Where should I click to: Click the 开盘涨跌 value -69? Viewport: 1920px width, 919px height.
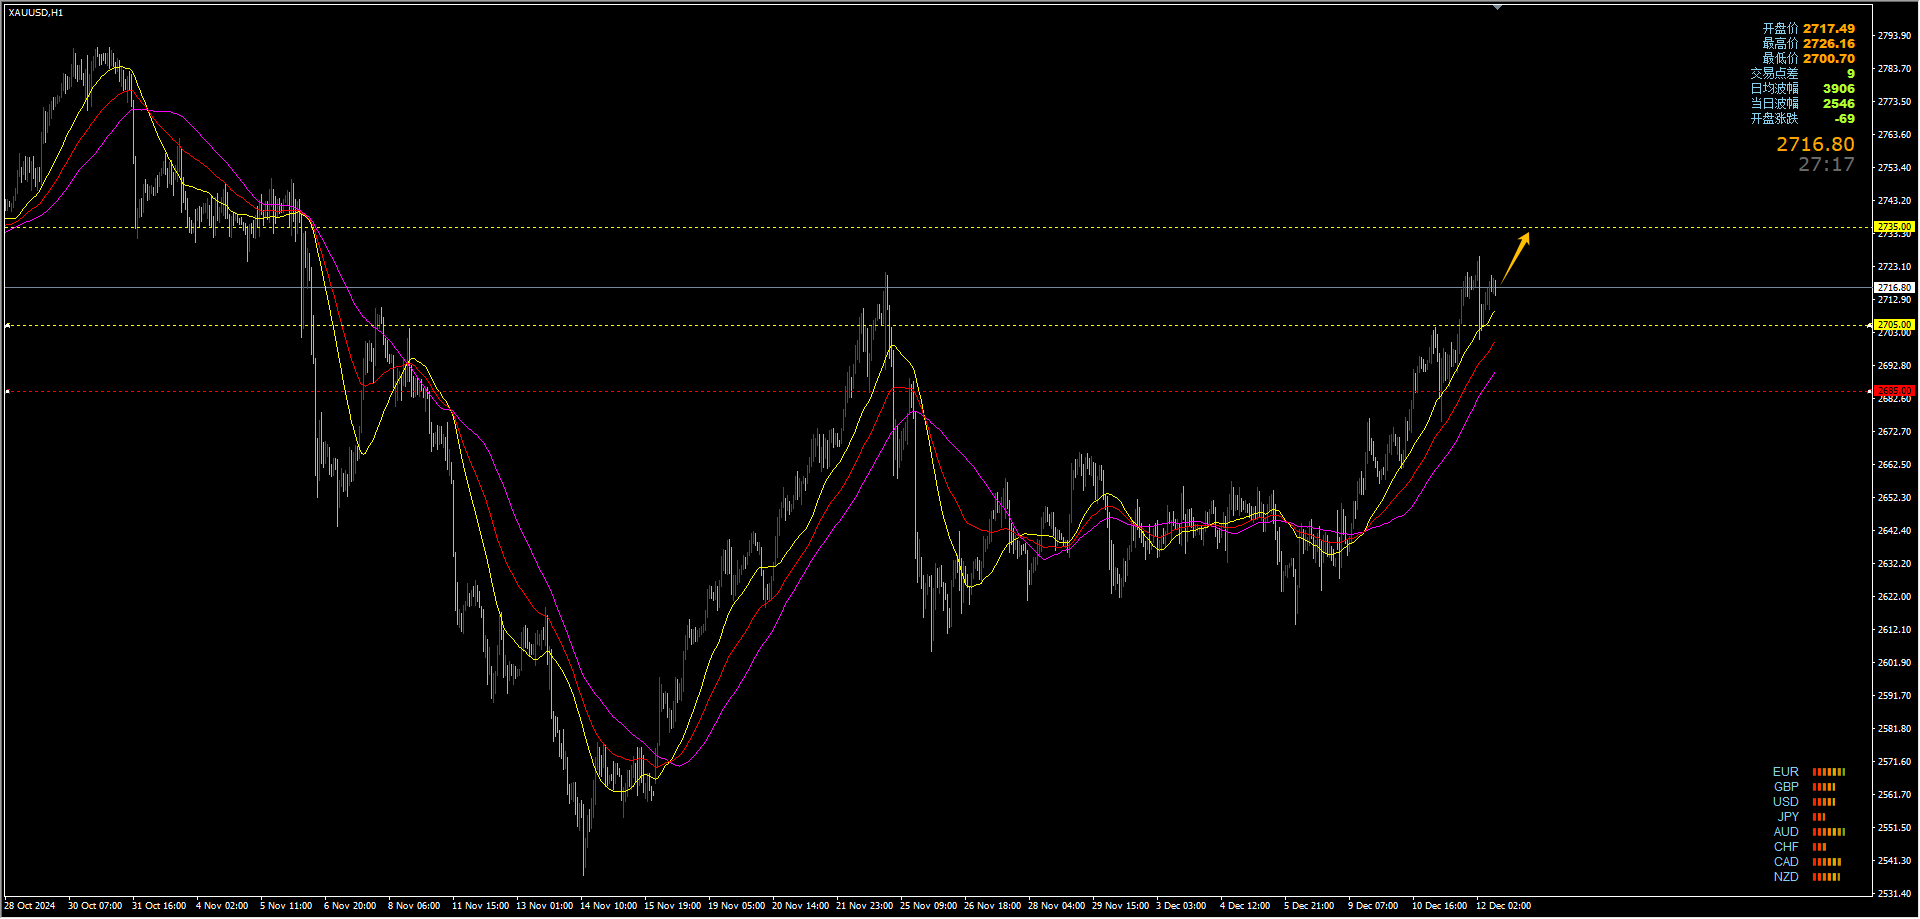[1844, 119]
